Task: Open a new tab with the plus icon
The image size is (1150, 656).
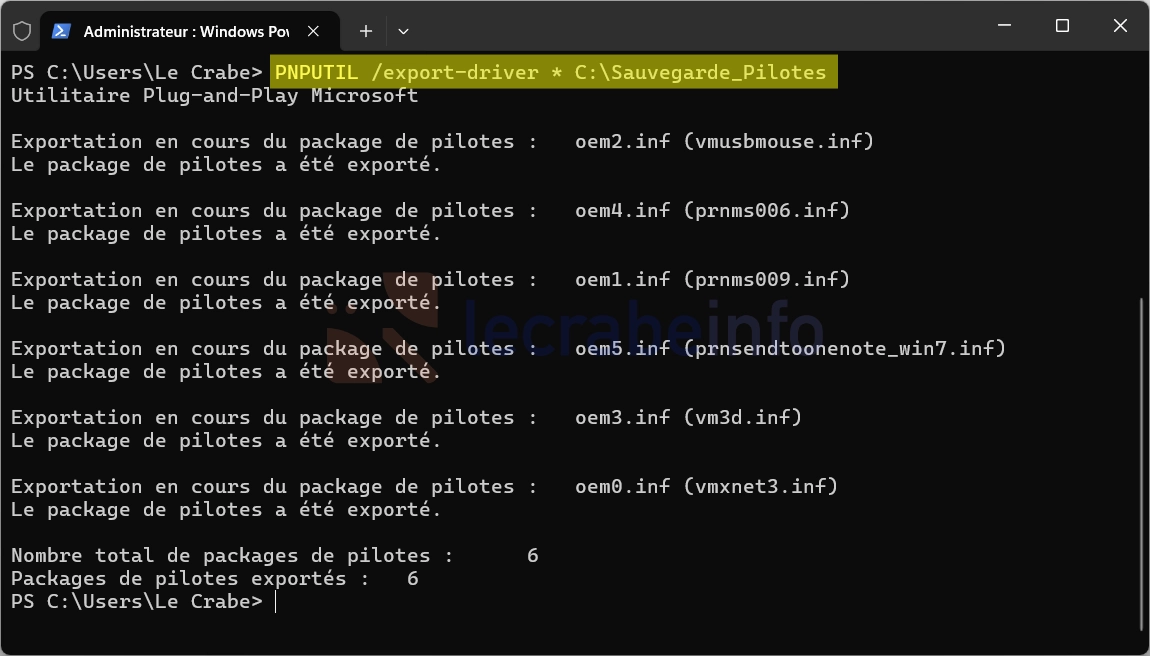Action: [x=366, y=31]
